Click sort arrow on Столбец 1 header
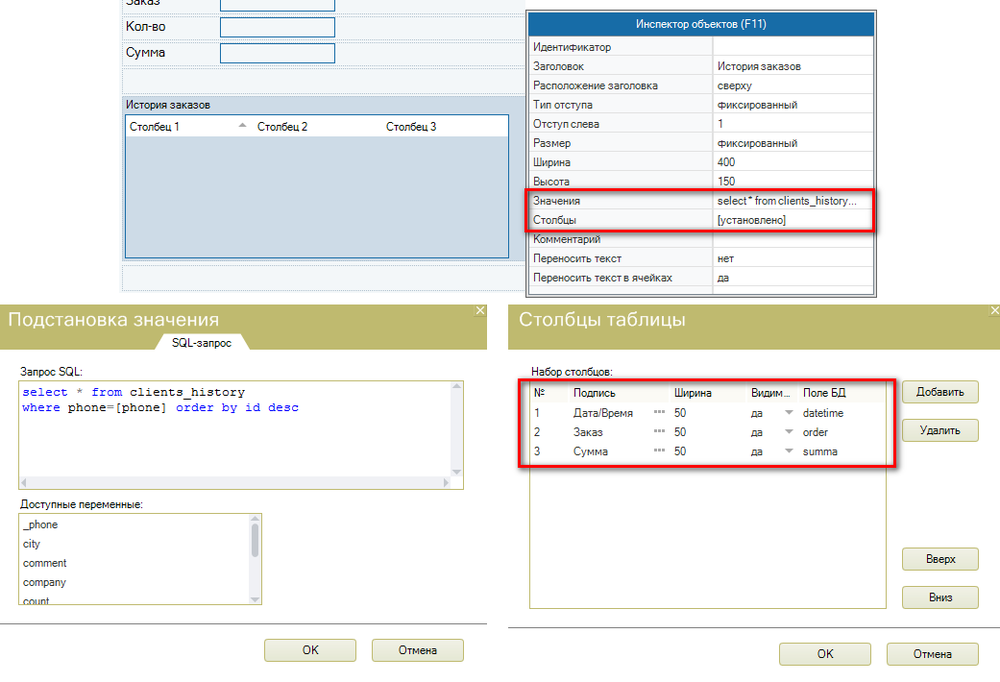This screenshot has width=1000, height=682. pos(242,127)
